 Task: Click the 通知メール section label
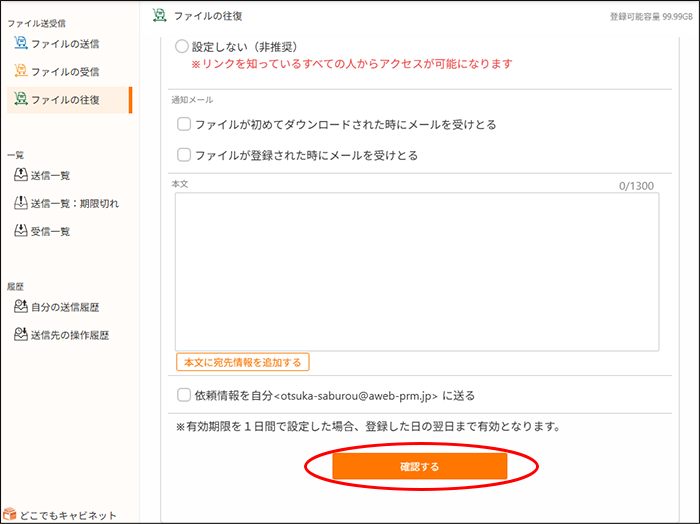(x=192, y=100)
